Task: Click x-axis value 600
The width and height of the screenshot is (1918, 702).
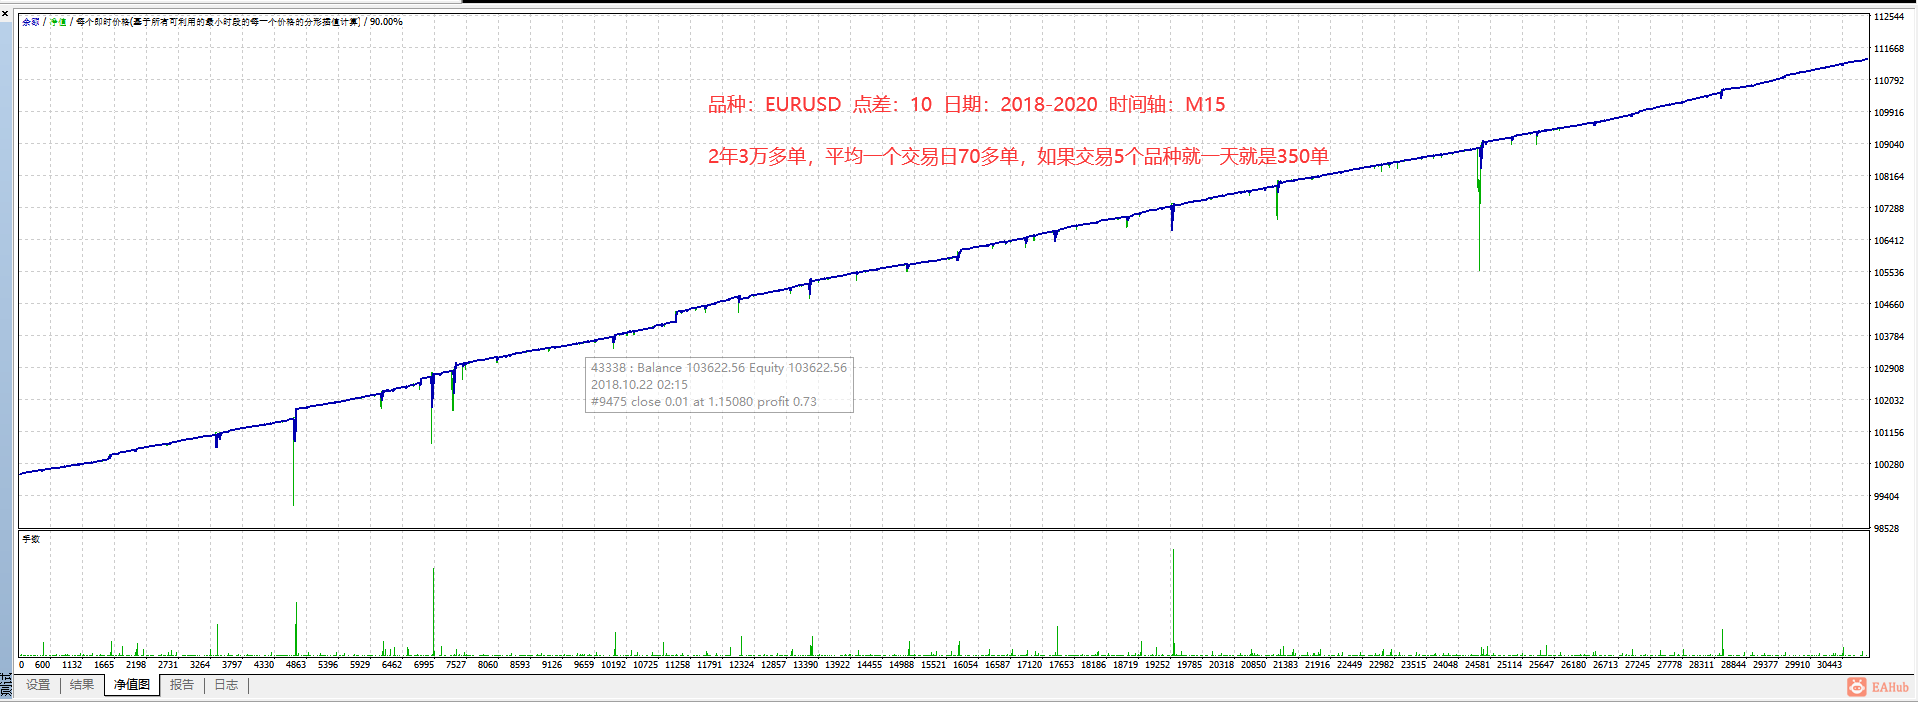Action: tap(42, 665)
